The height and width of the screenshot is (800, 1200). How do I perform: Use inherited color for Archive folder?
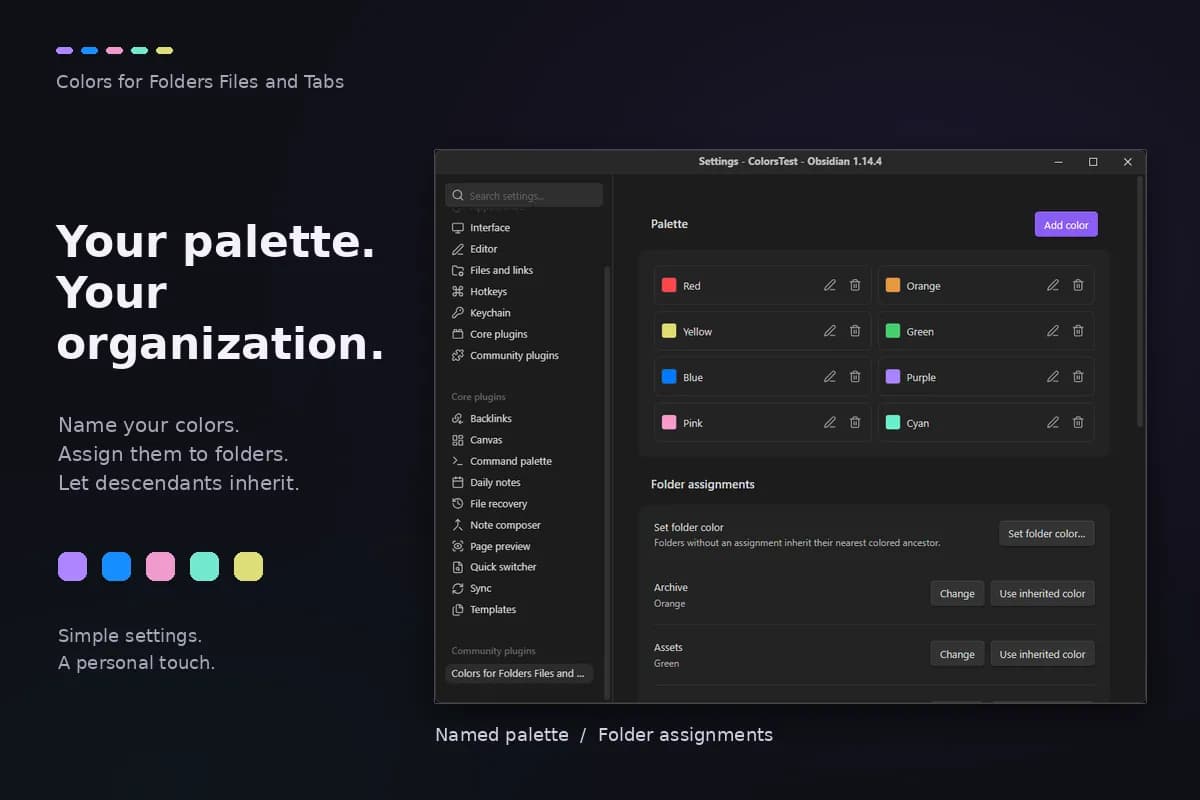pos(1043,593)
